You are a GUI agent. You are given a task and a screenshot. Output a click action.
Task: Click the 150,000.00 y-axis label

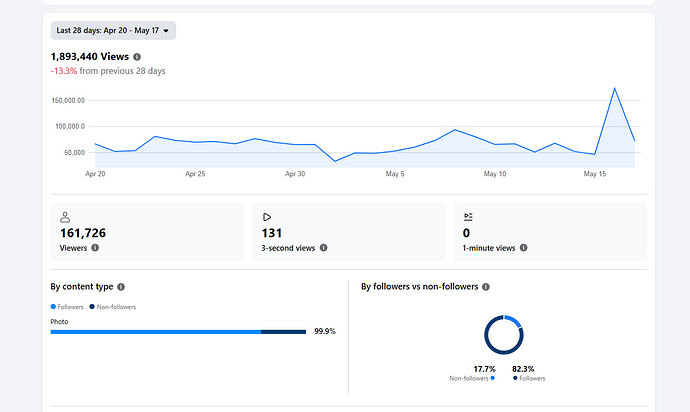pyautogui.click(x=68, y=100)
